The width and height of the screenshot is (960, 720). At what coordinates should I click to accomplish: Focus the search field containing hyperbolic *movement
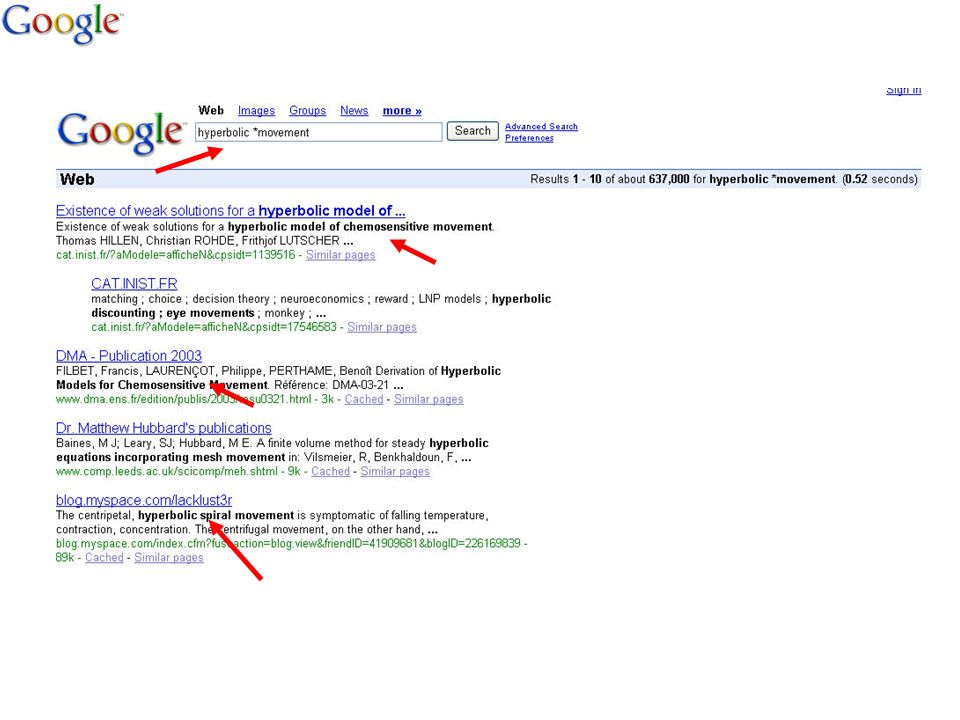[x=318, y=132]
